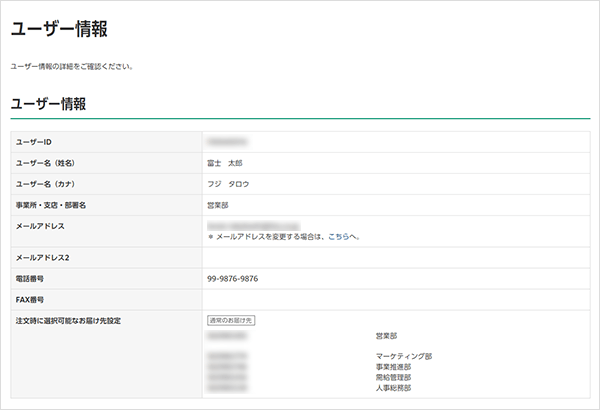Click the blurred email address value
Image resolution: width=600 pixels, height=410 pixels.
253,225
